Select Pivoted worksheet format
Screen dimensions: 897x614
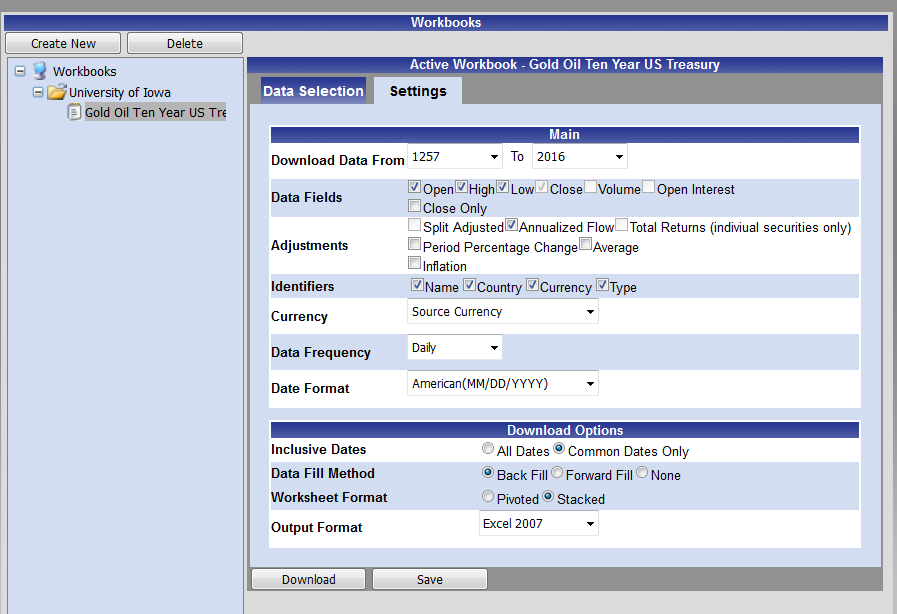(488, 497)
